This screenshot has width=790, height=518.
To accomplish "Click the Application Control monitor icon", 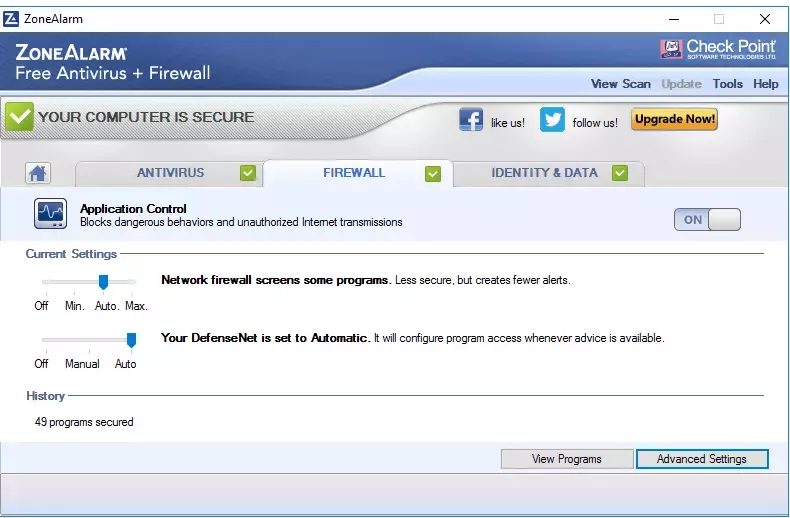I will pos(50,214).
